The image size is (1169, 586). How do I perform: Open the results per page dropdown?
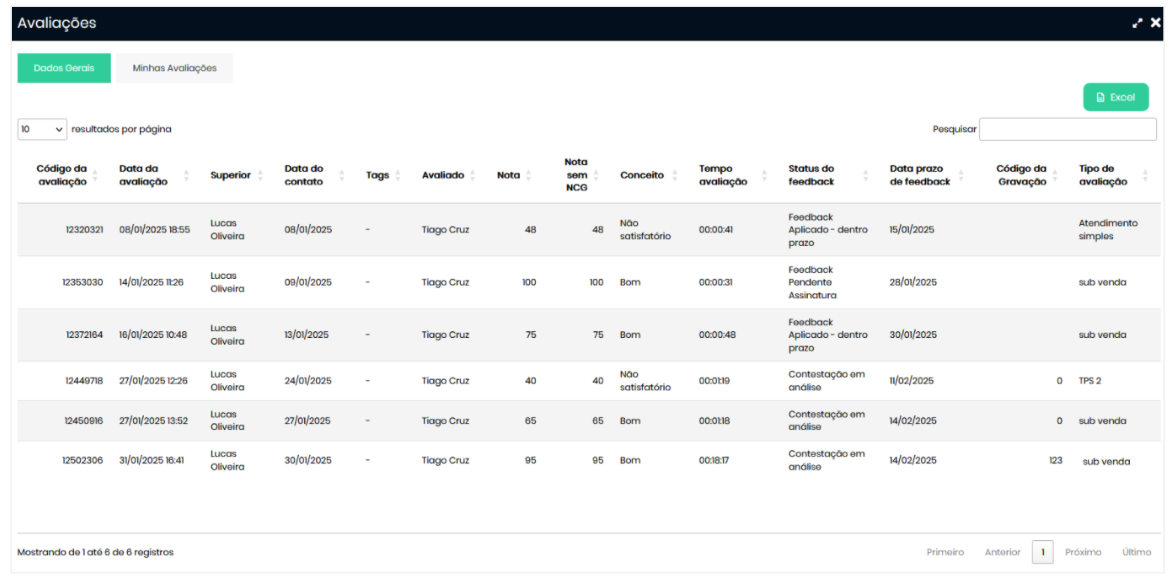pos(42,129)
